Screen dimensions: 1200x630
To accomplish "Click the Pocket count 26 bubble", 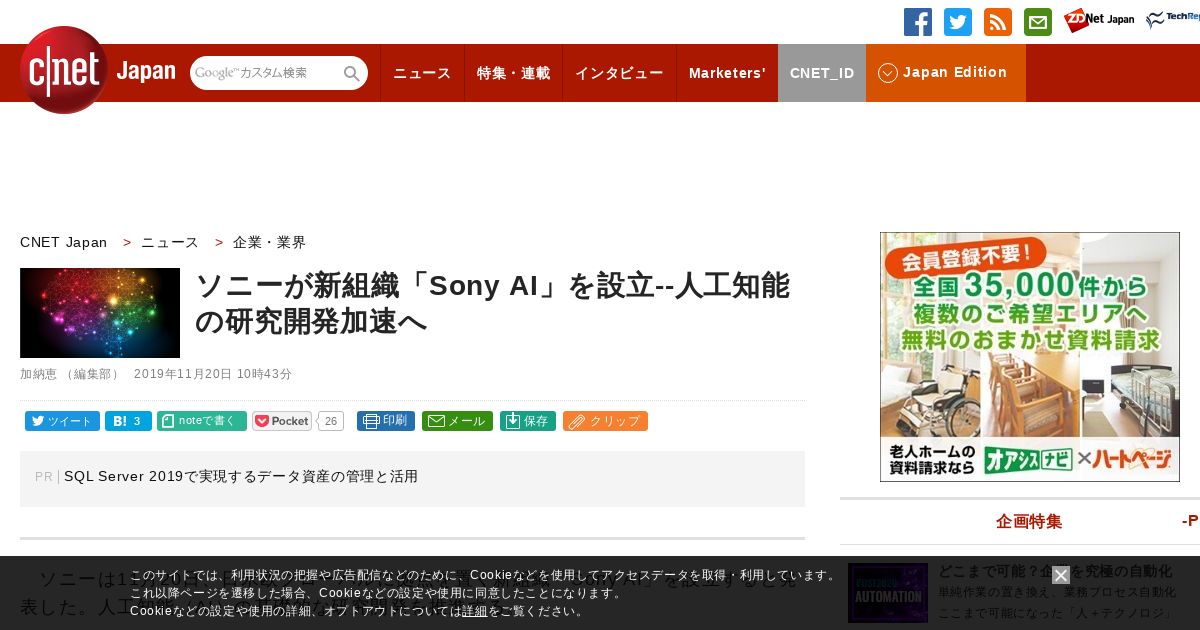I will [331, 421].
